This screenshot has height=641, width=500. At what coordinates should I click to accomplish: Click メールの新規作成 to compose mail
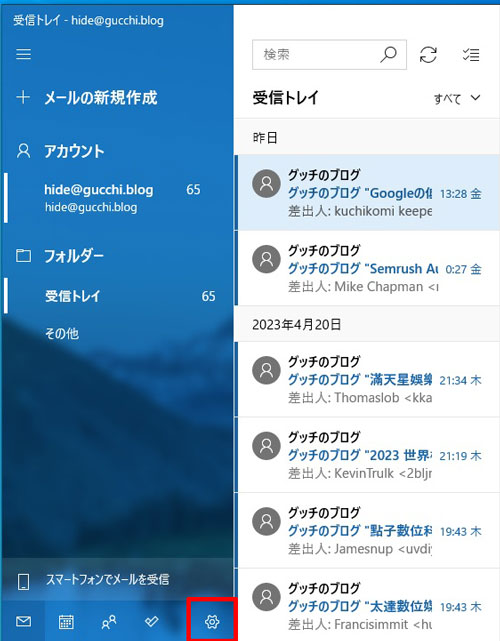click(x=101, y=97)
